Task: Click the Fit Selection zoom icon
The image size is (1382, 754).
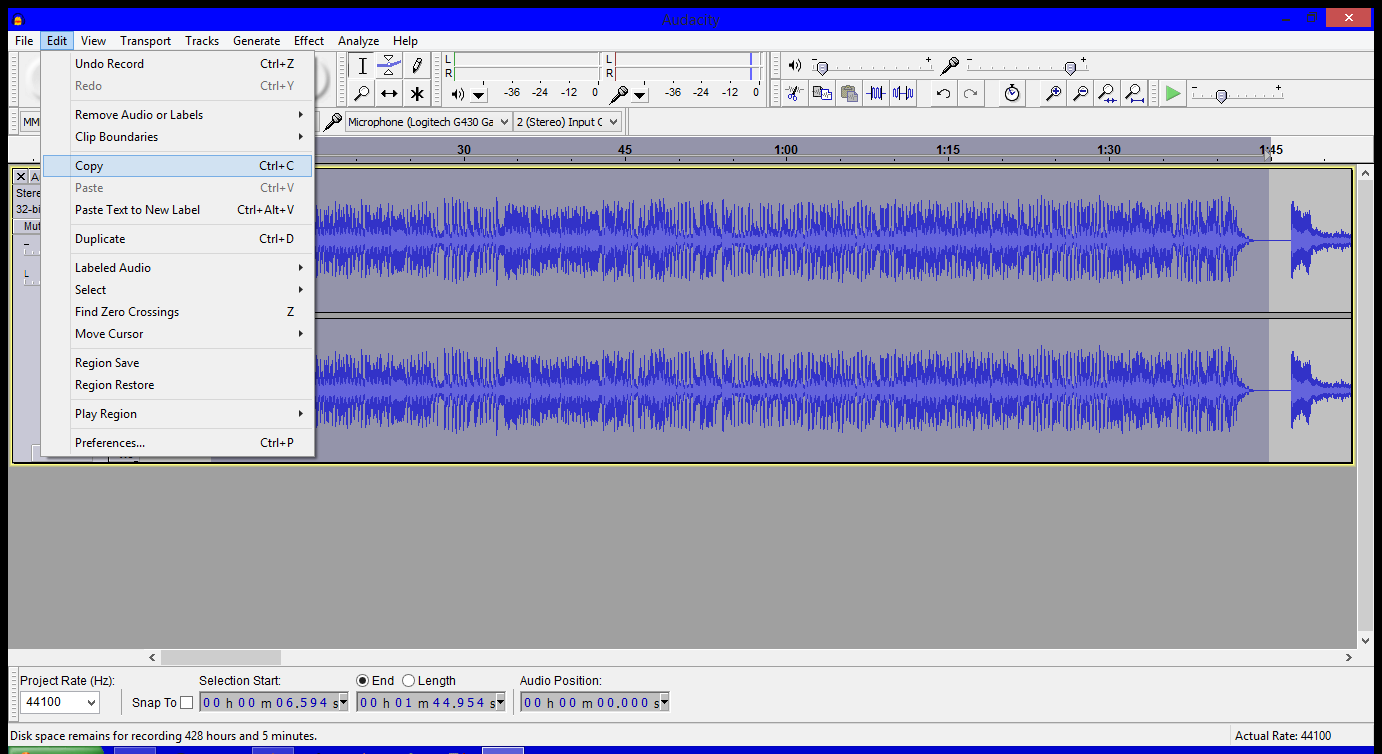Action: 1107,93
